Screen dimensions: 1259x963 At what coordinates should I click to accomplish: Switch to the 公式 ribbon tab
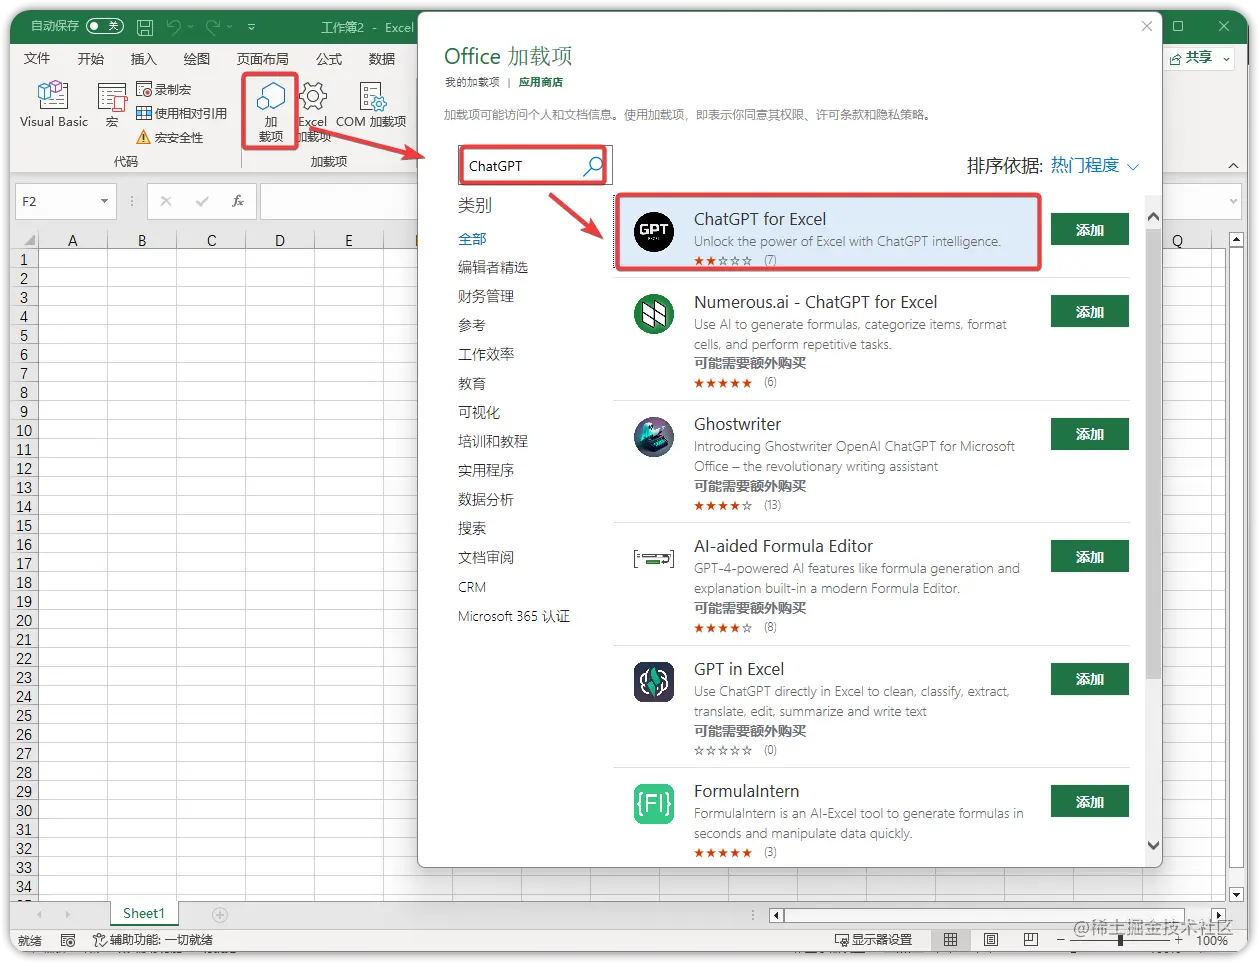[x=329, y=59]
